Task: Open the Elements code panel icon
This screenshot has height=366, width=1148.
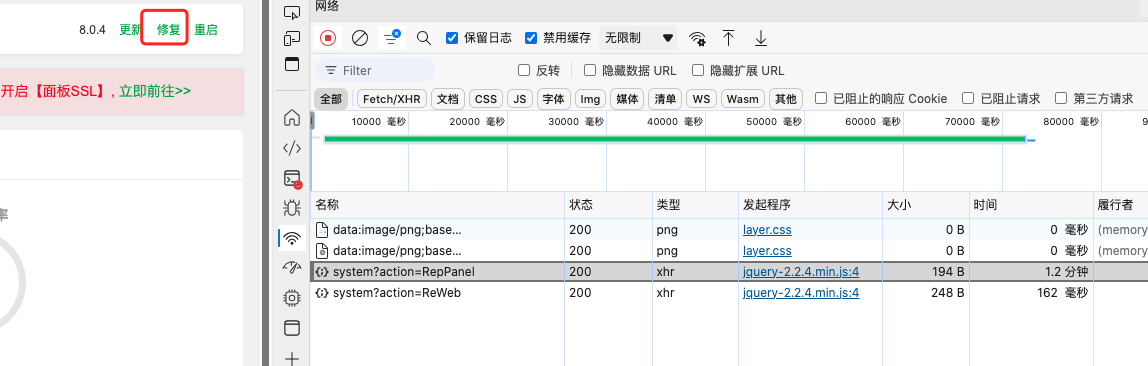Action: tap(292, 149)
